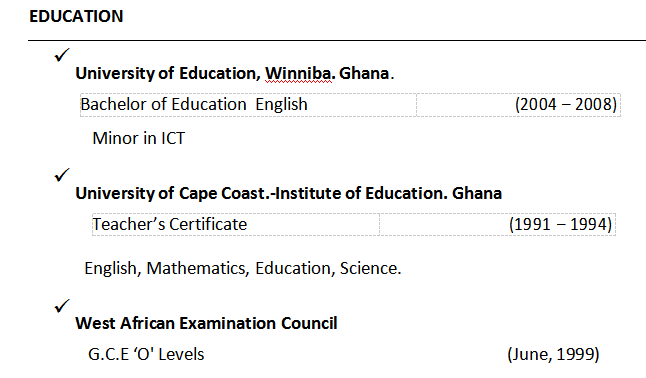Click the Teacher's Certificate table cell

[235, 225]
